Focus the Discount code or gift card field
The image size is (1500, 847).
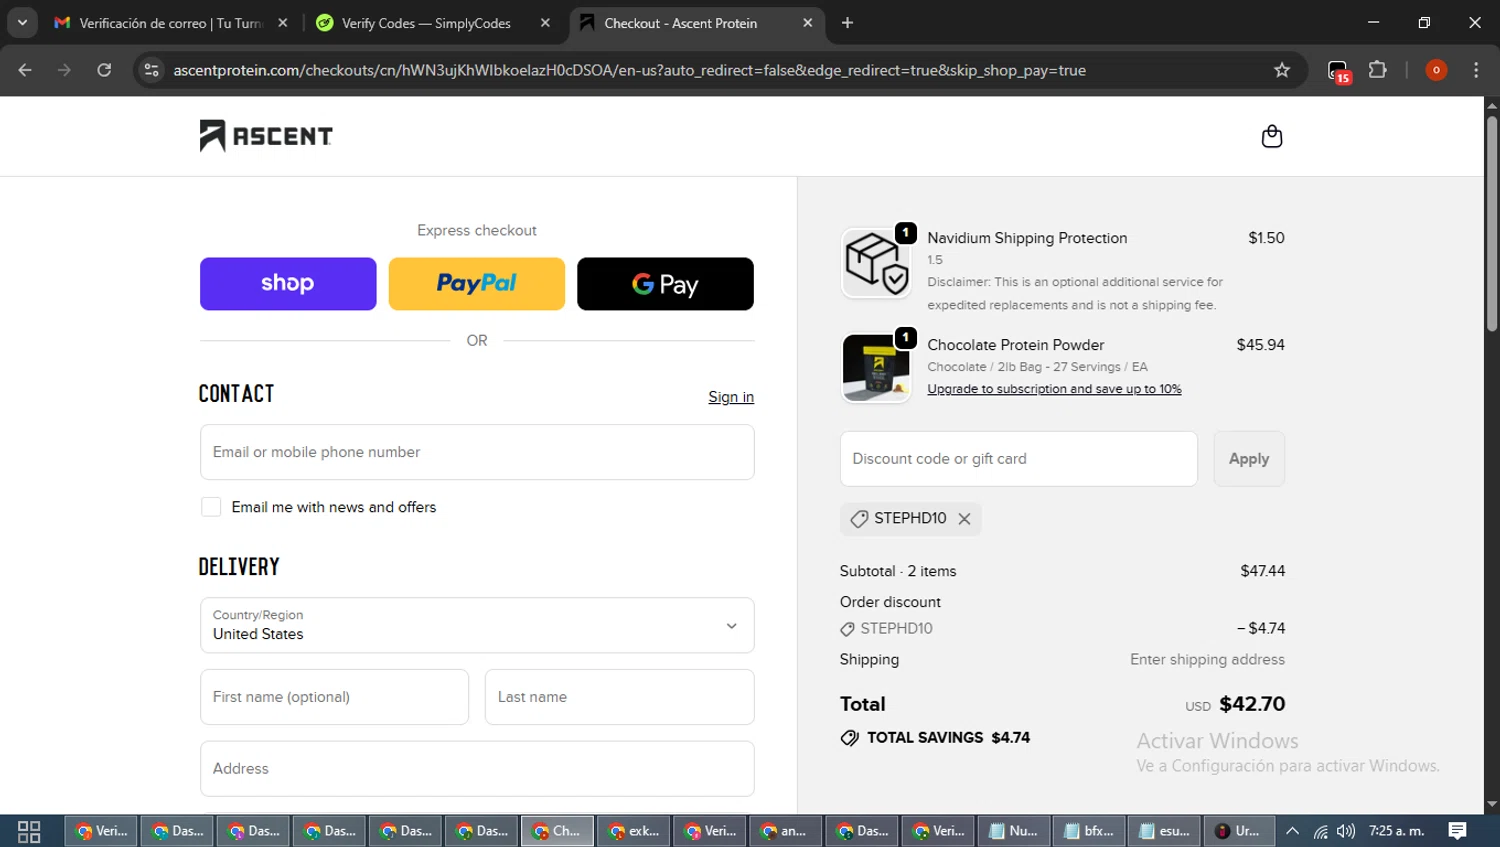1018,459
